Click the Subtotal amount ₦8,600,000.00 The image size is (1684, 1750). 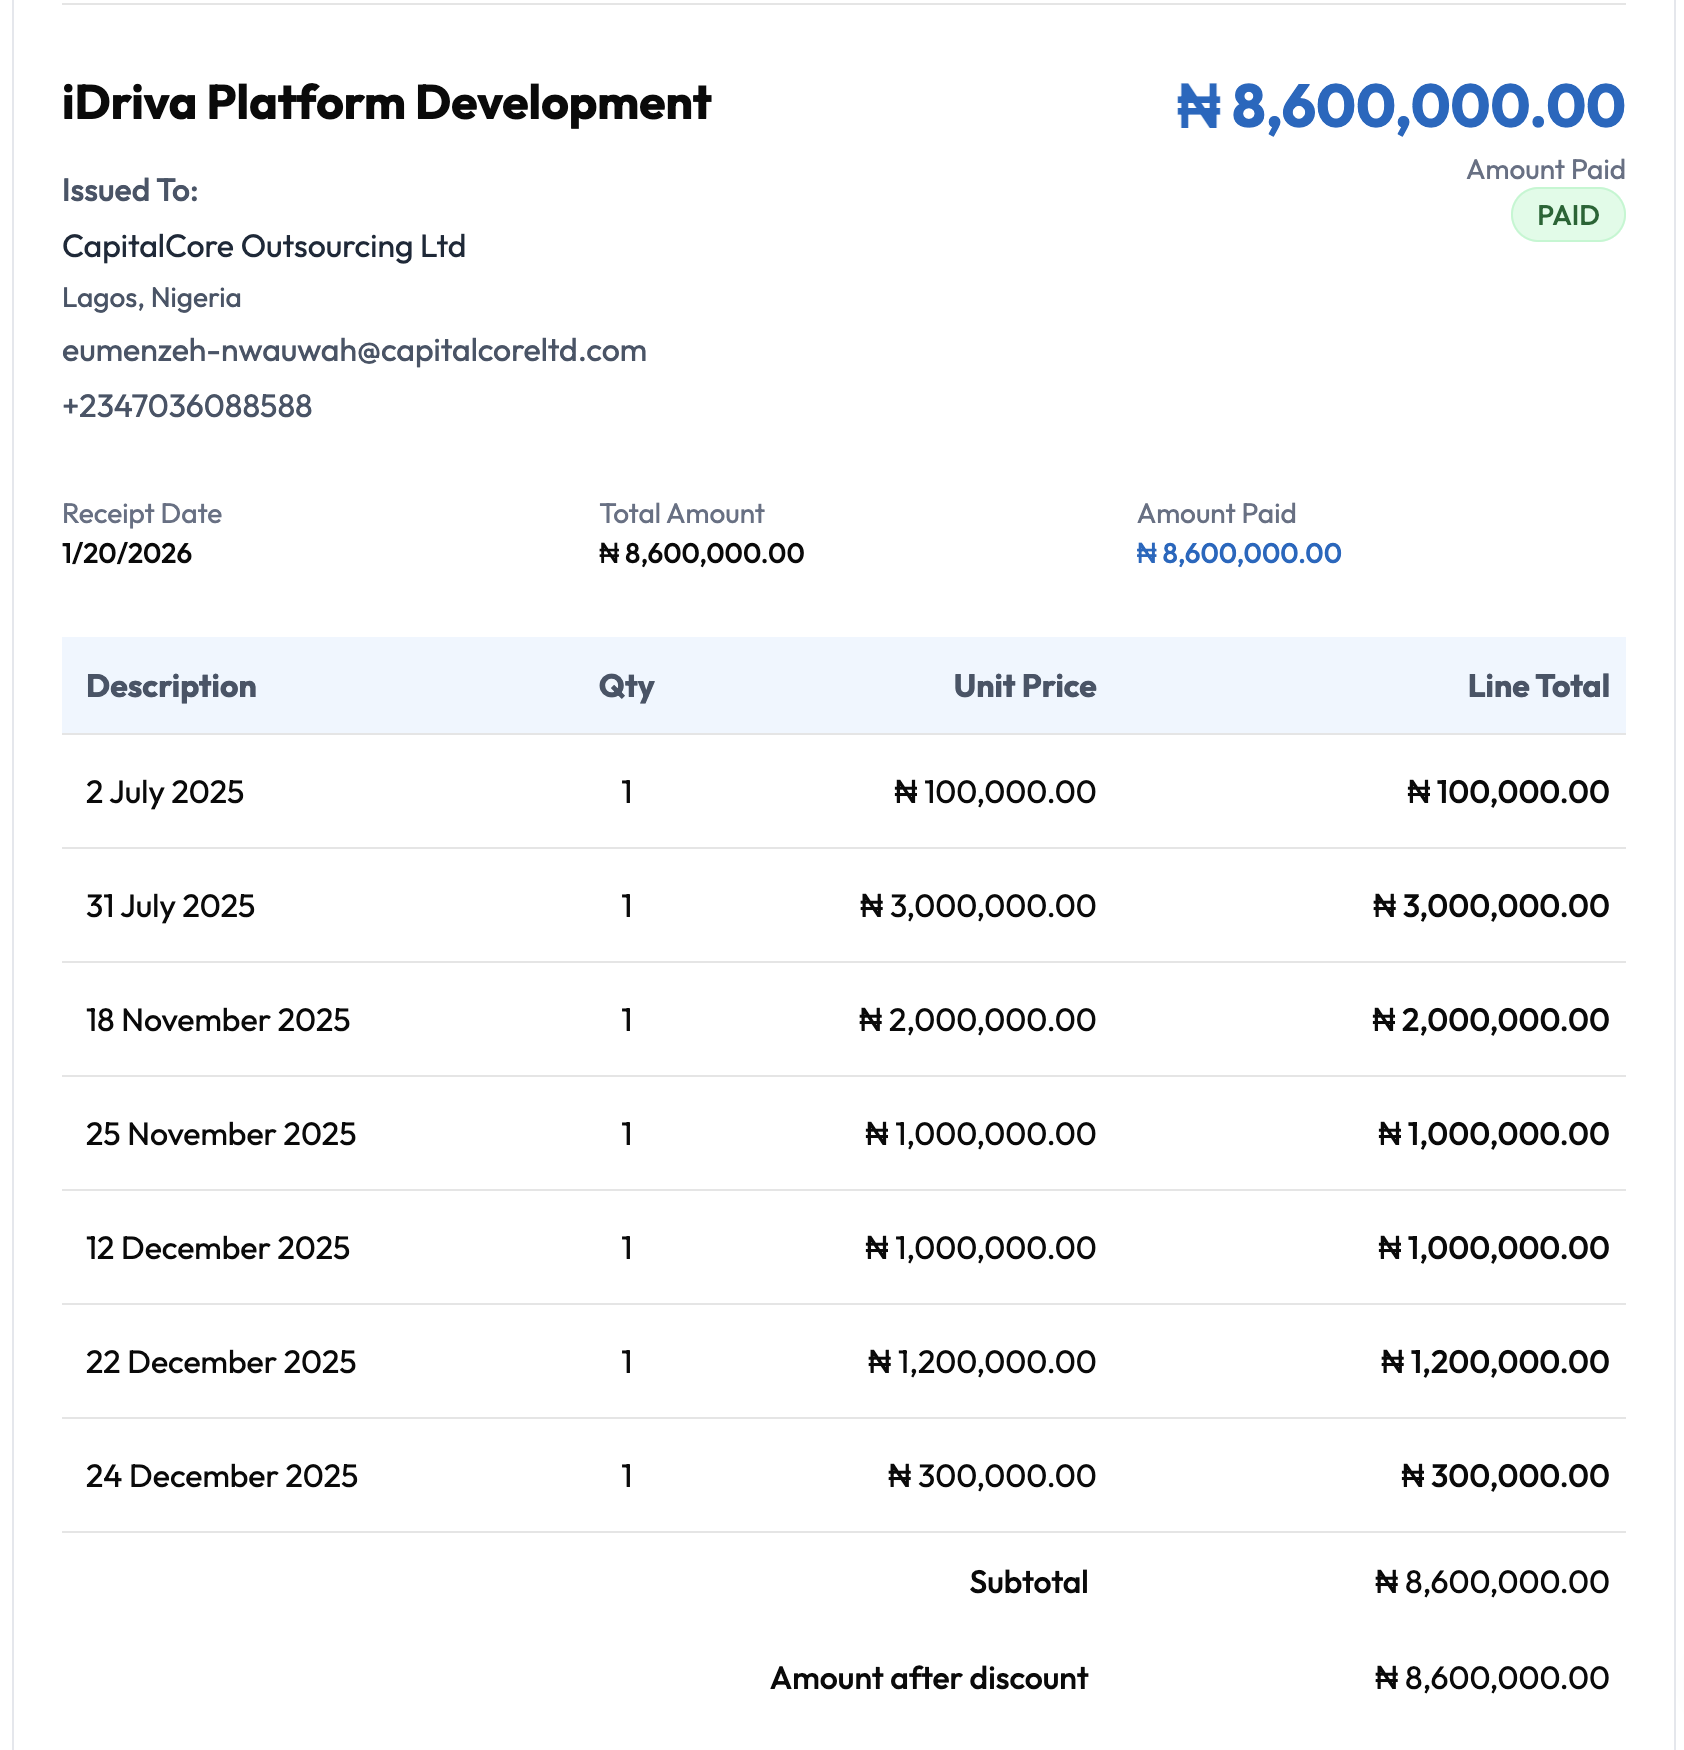point(1492,1582)
